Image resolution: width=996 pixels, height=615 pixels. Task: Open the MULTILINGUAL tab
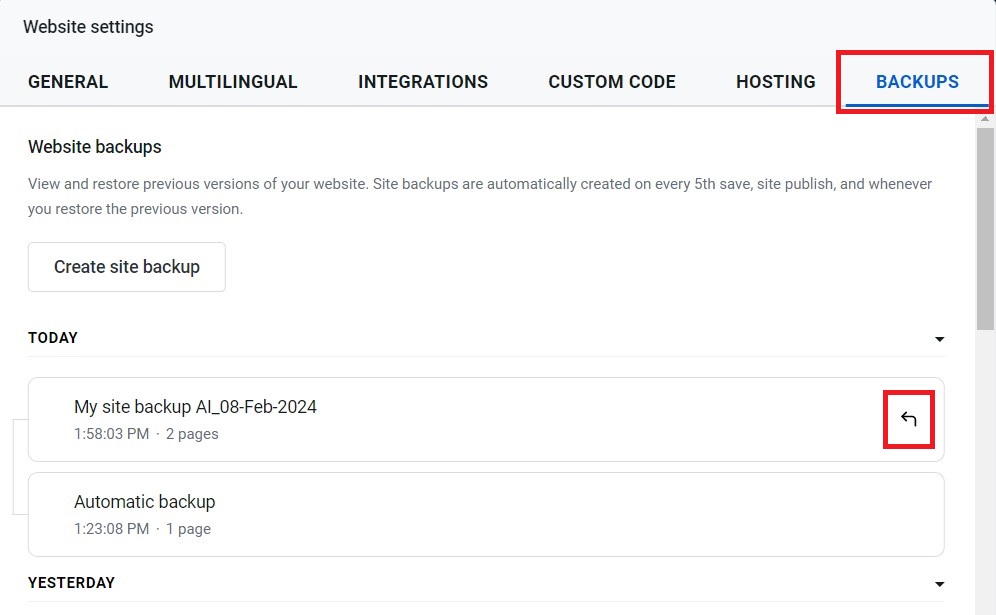pyautogui.click(x=233, y=82)
